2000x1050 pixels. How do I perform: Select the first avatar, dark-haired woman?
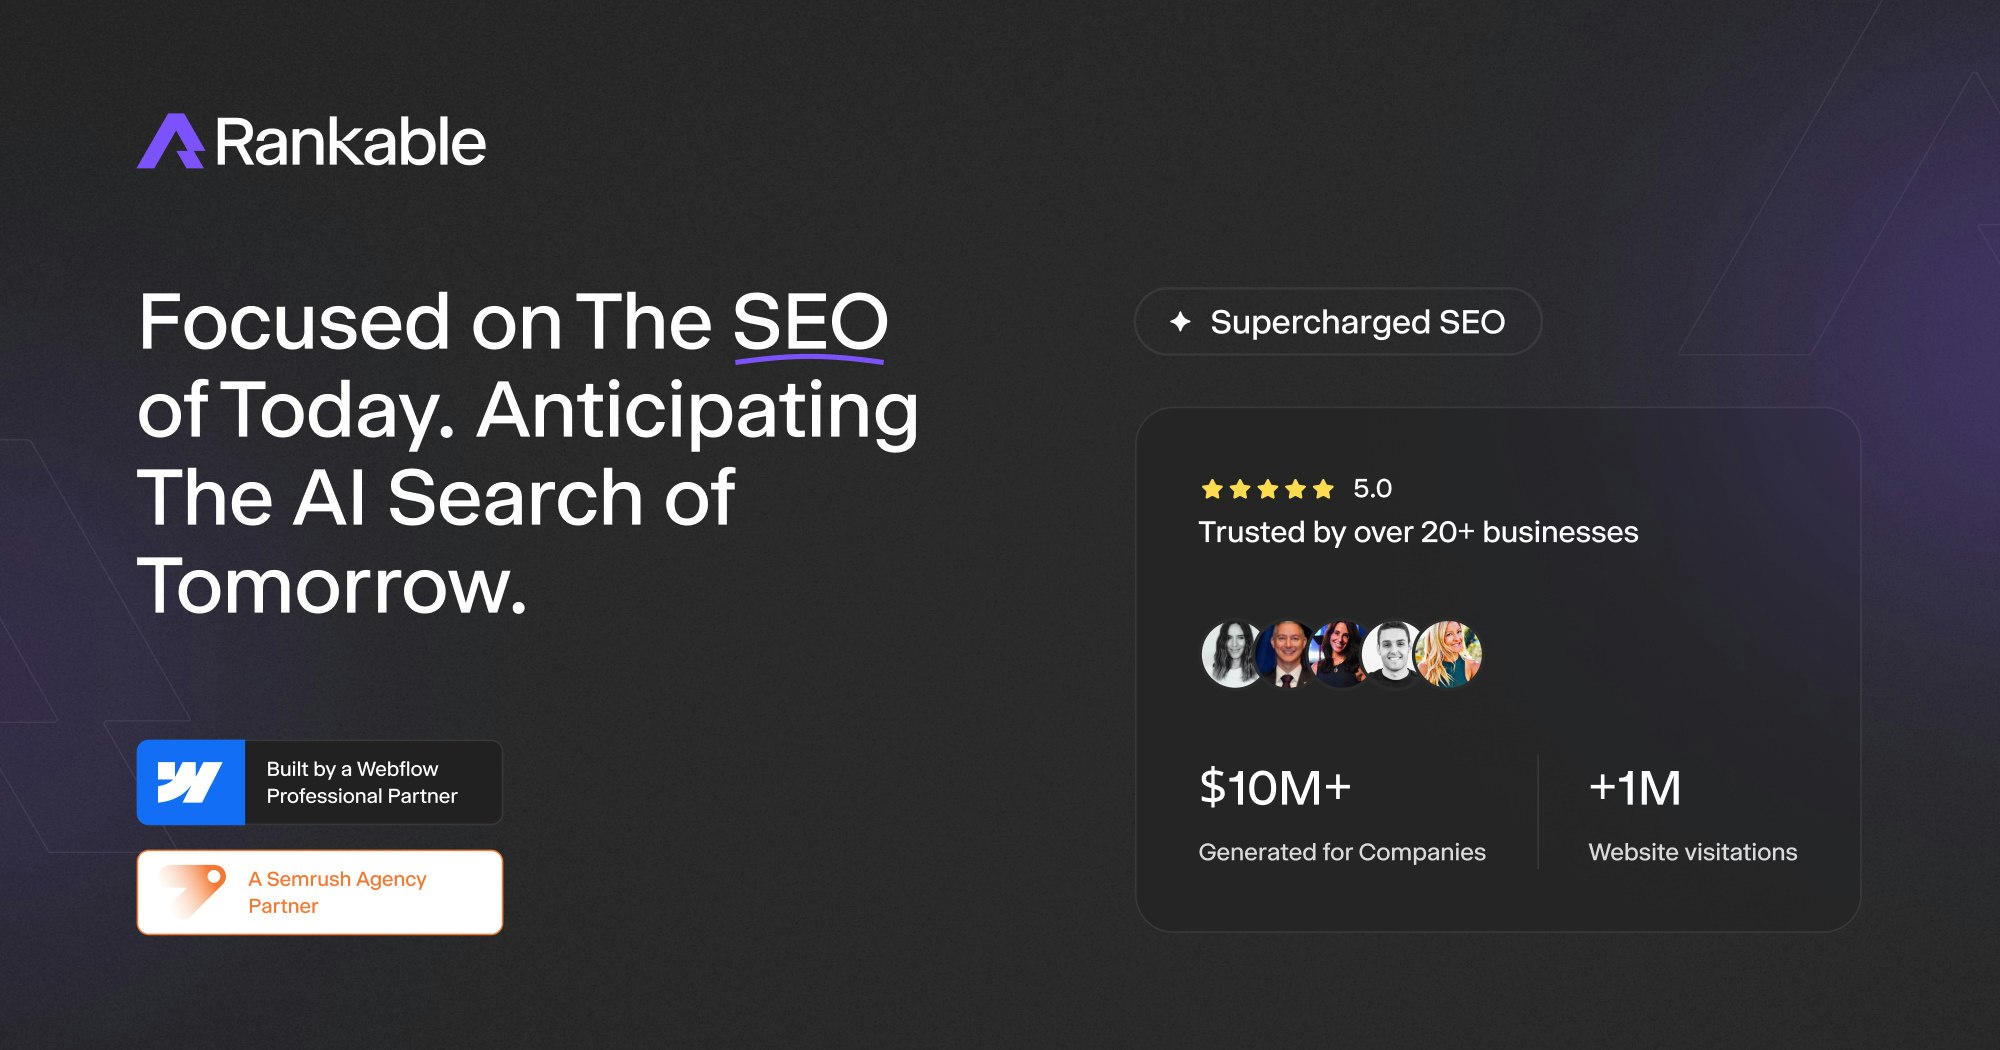[1231, 654]
